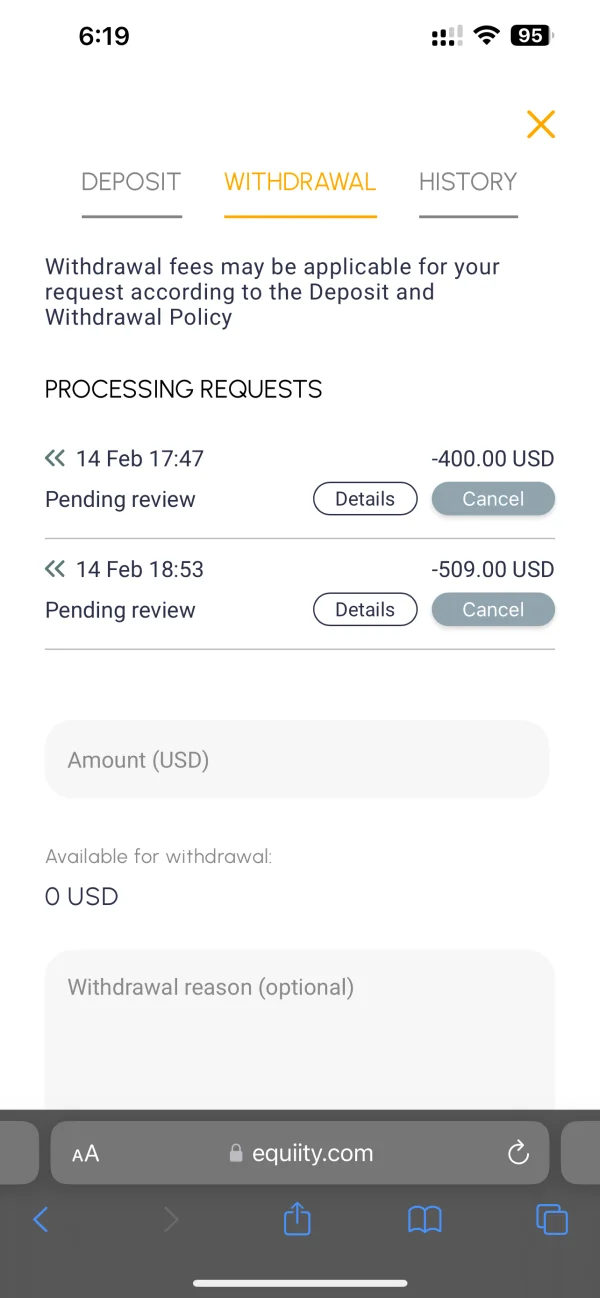Open Safari's AA text size menu
Image resolution: width=600 pixels, height=1298 pixels.
point(86,1154)
